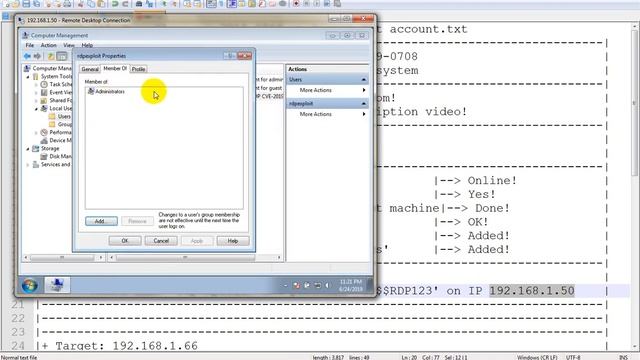Click 'Target: 192.168.1.66' line in editor

pyautogui.click(x=120, y=346)
